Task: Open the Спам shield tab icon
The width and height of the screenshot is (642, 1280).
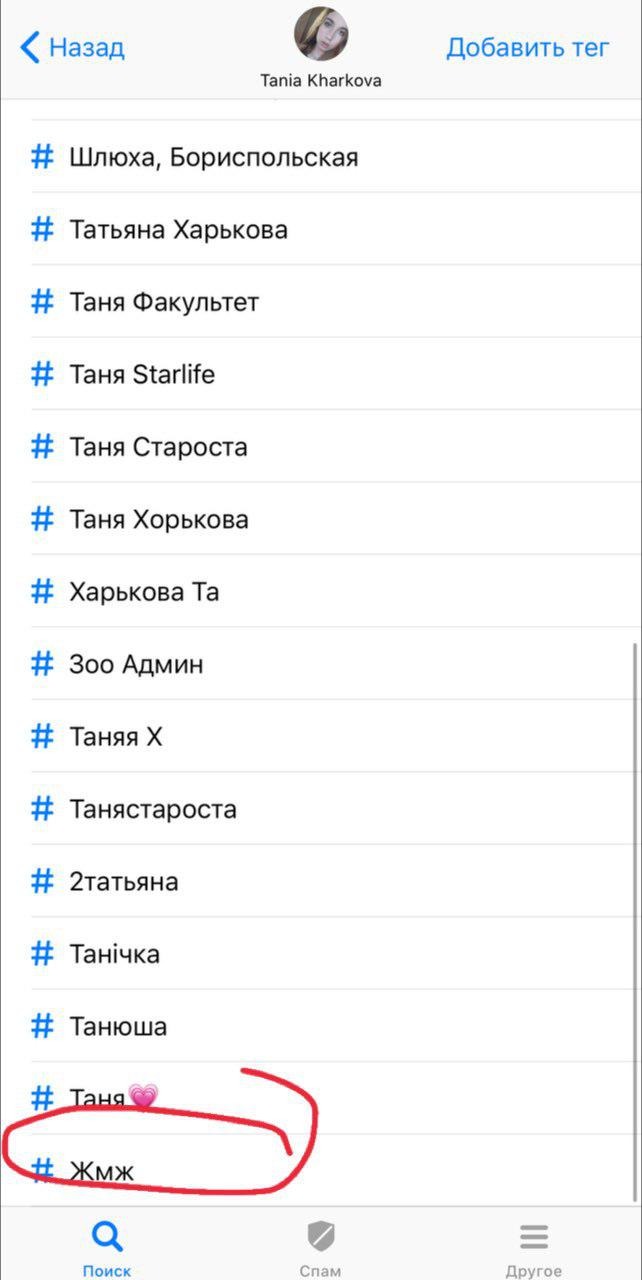Action: [x=320, y=1237]
